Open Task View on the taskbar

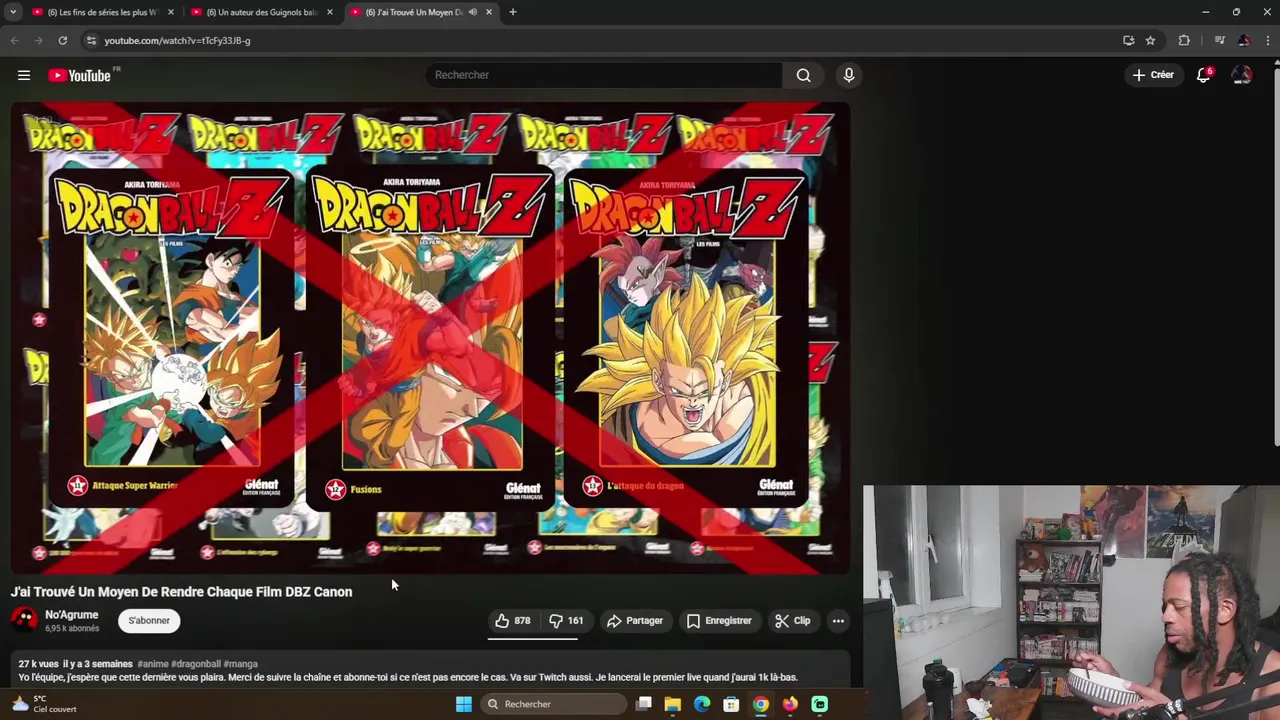point(644,704)
